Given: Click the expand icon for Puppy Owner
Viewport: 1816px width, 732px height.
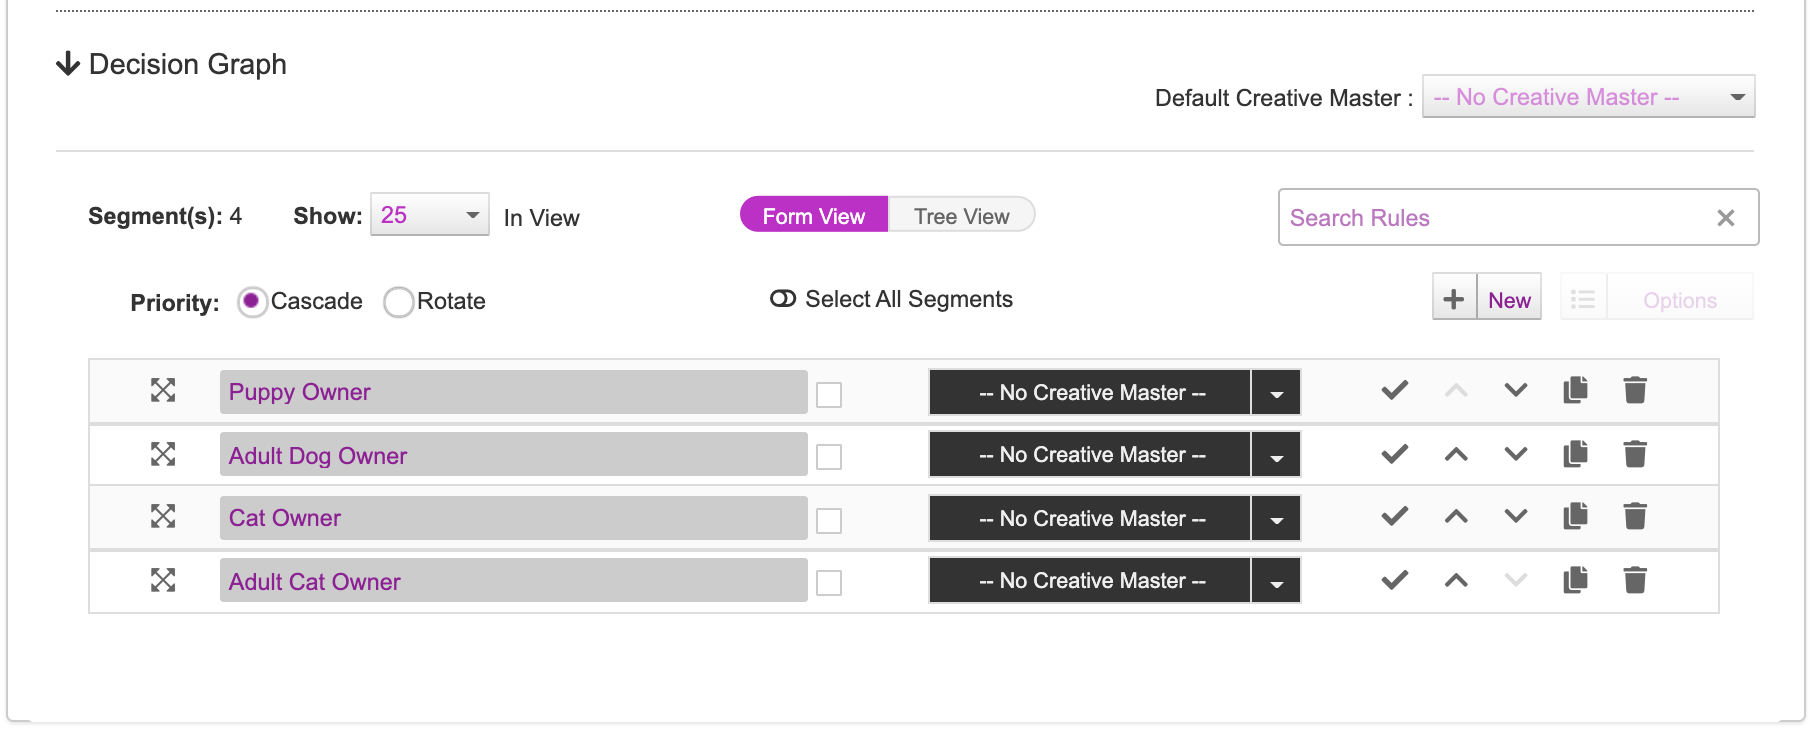Looking at the screenshot, I should pos(163,390).
